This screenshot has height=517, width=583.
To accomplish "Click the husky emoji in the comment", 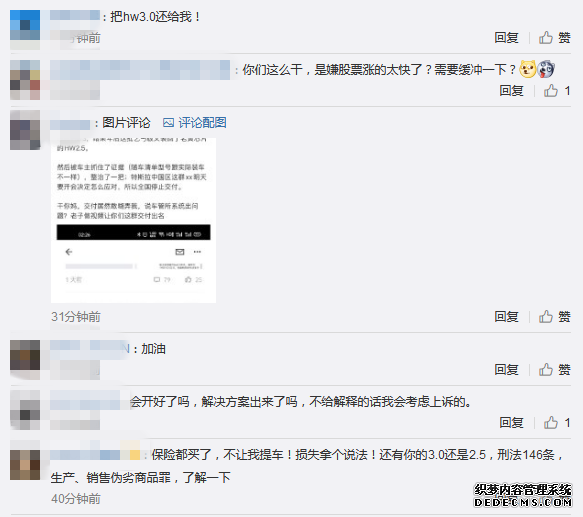I will 546,69.
